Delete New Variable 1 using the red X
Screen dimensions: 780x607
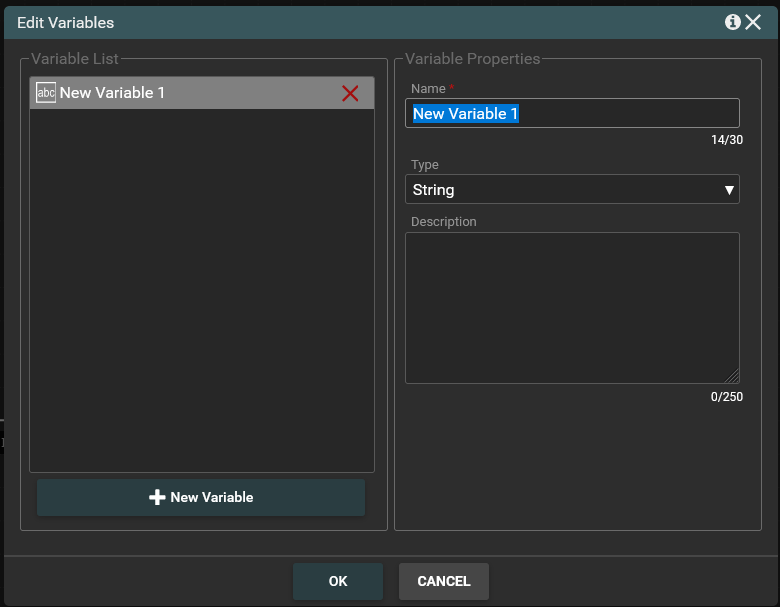click(350, 93)
